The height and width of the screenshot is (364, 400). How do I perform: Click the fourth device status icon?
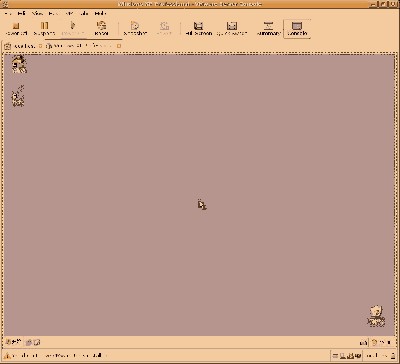[358, 356]
